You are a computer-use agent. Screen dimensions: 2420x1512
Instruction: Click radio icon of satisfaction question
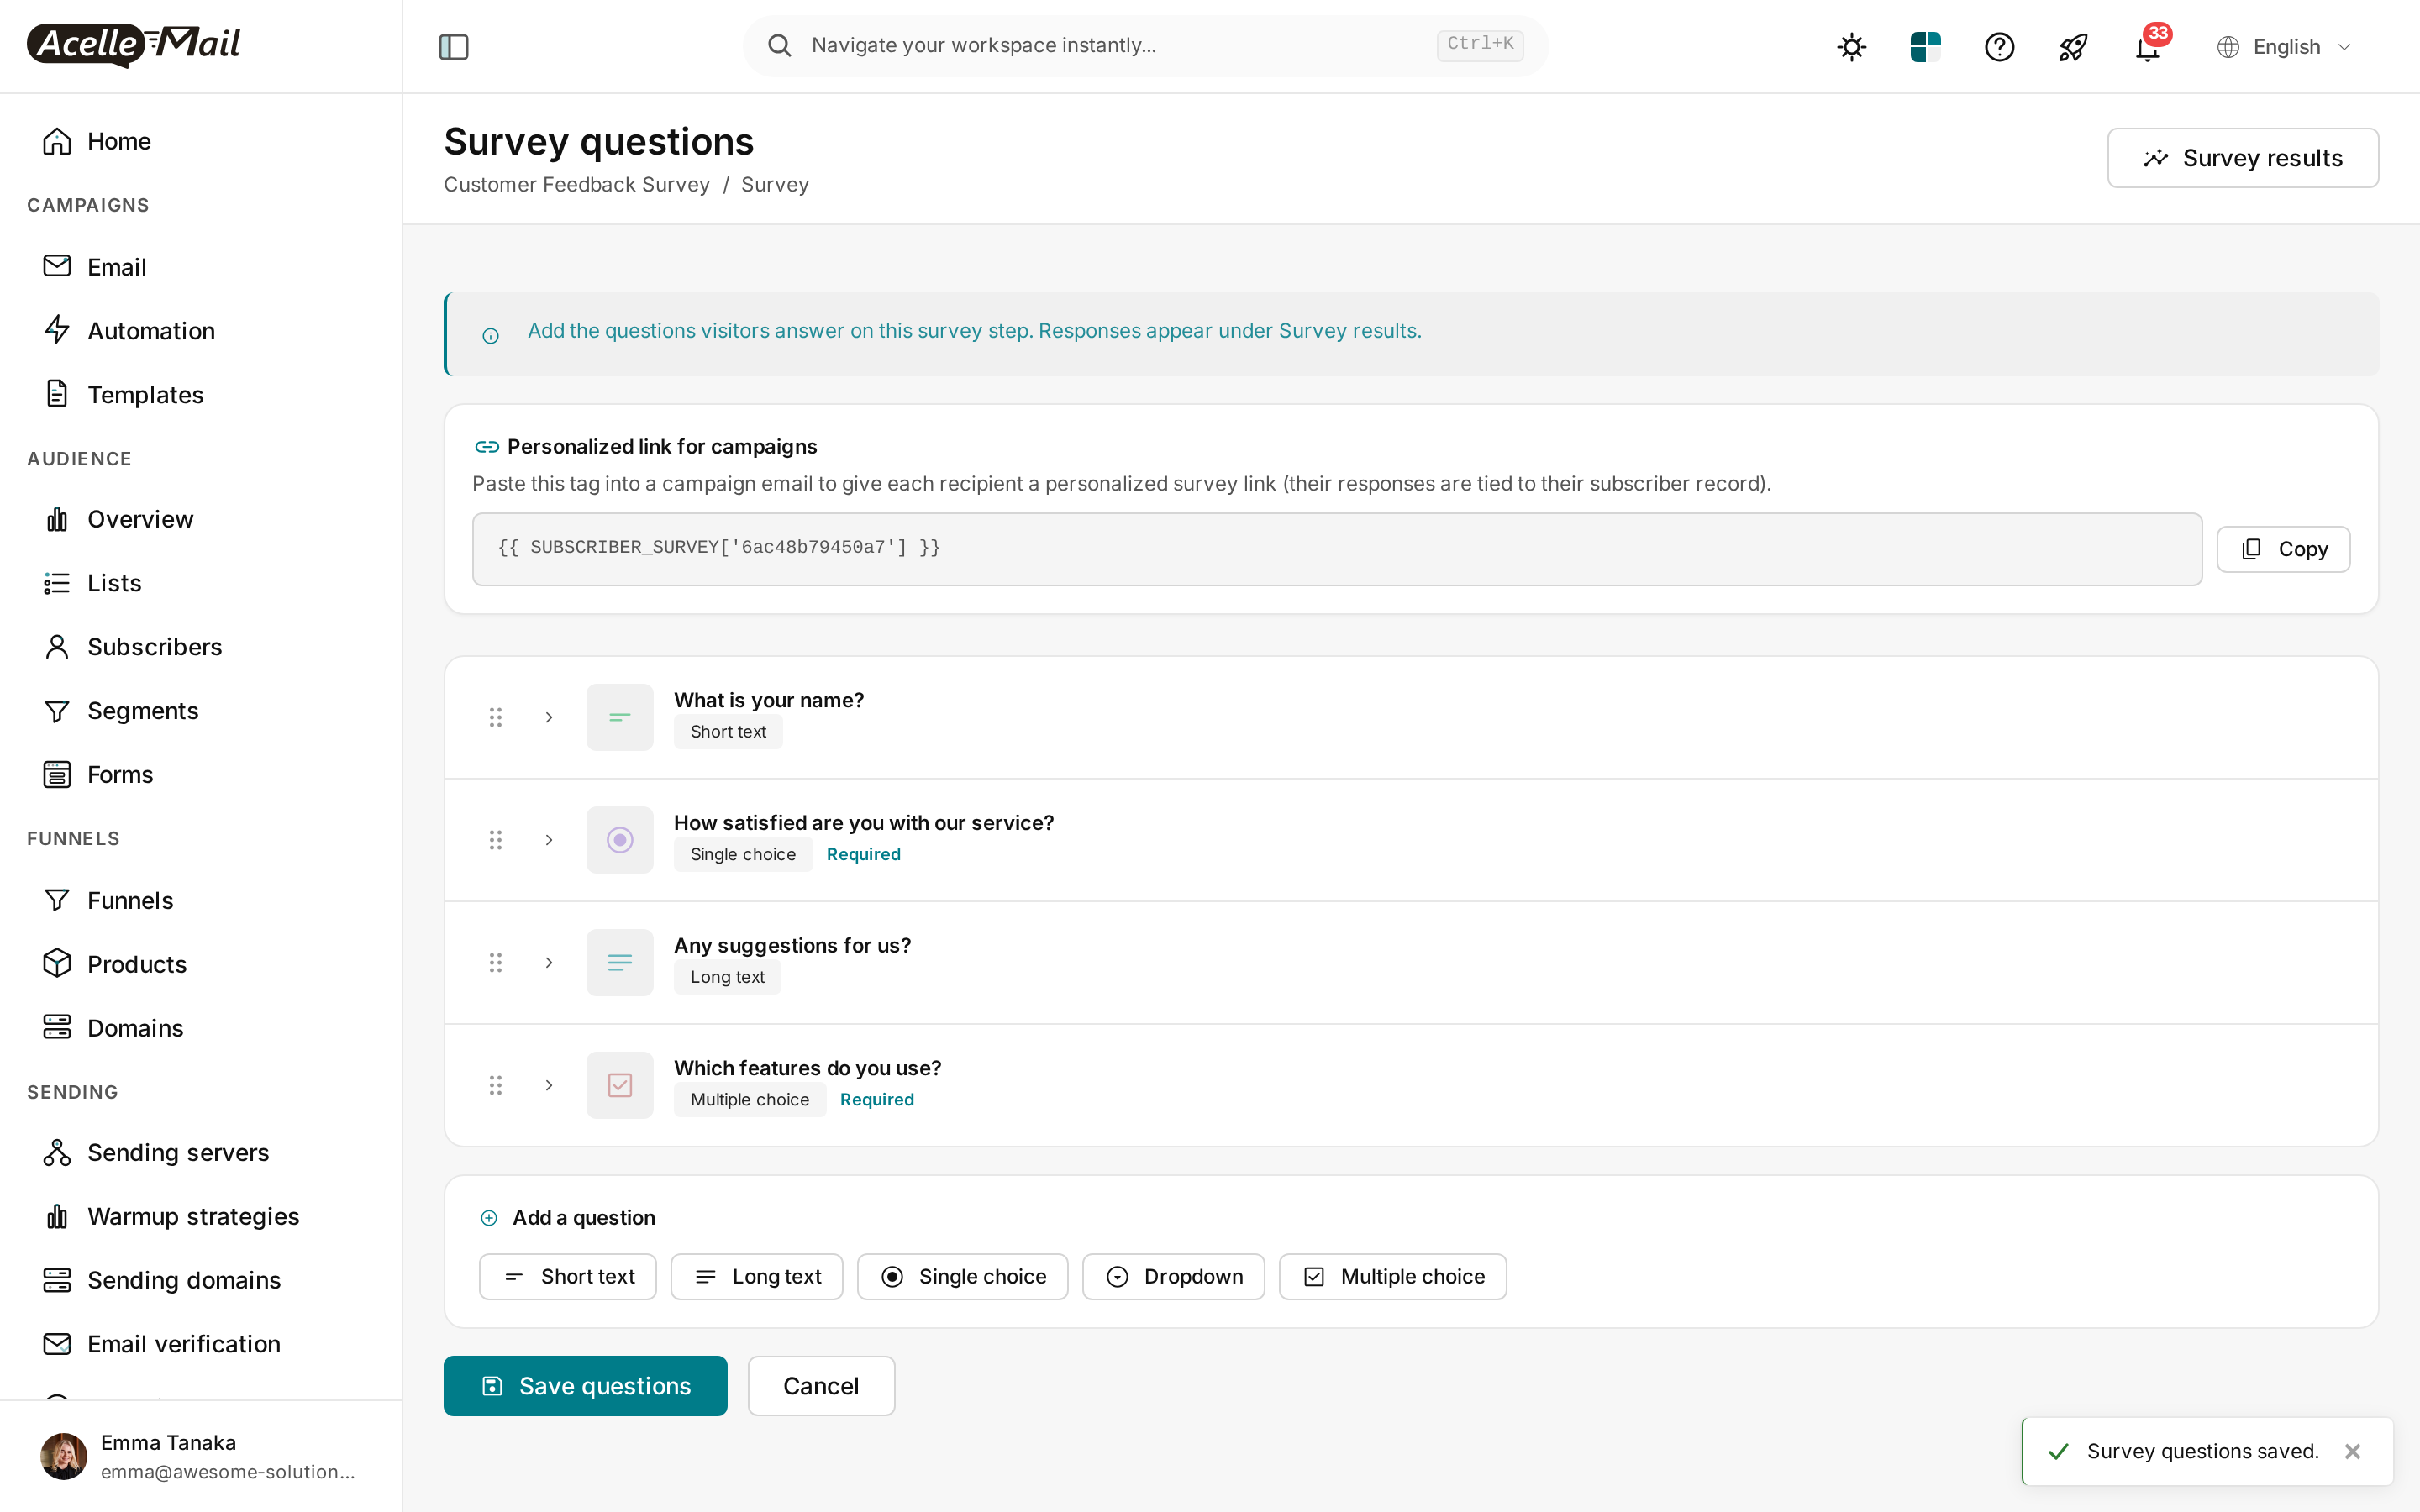click(x=620, y=840)
